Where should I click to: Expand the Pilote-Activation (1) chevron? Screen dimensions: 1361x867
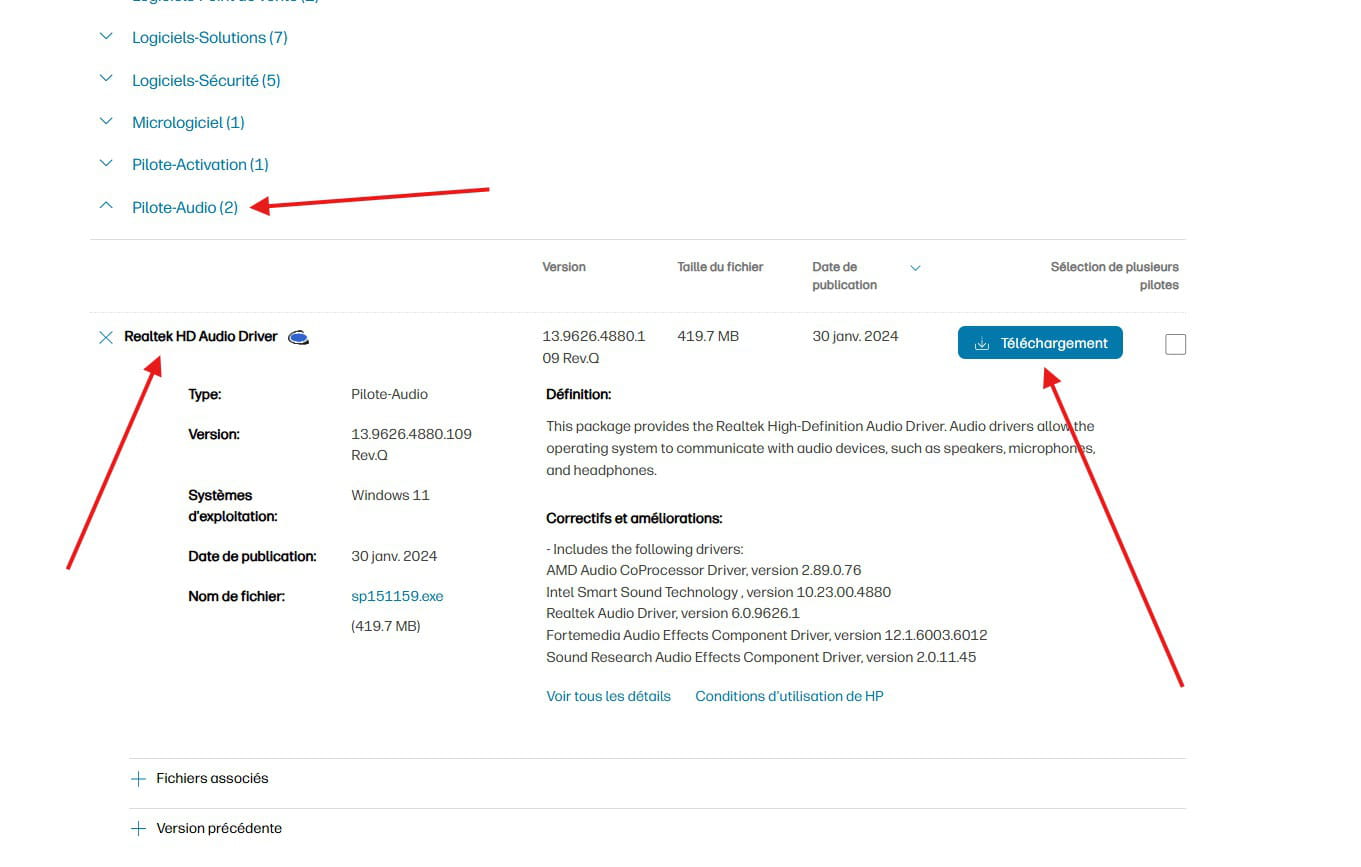point(106,163)
